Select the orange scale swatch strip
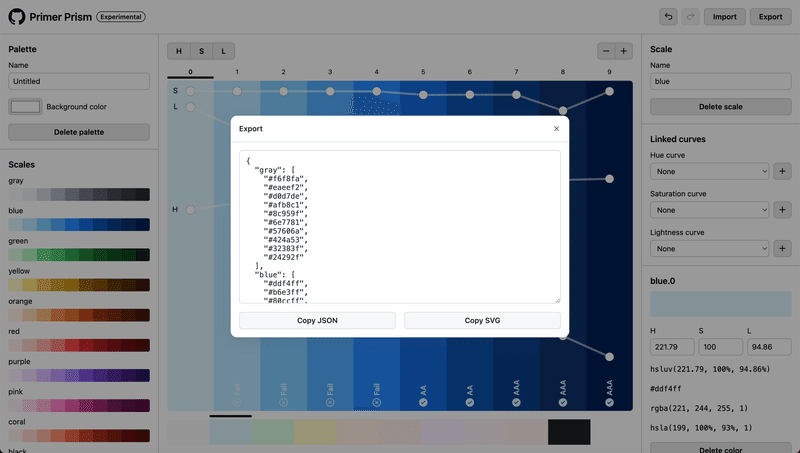Screen dimensions: 800x453 (79, 315)
